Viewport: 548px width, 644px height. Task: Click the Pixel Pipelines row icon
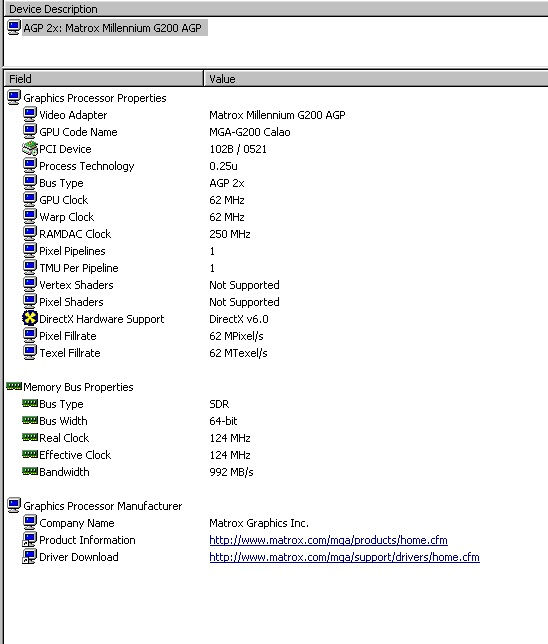(x=30, y=251)
